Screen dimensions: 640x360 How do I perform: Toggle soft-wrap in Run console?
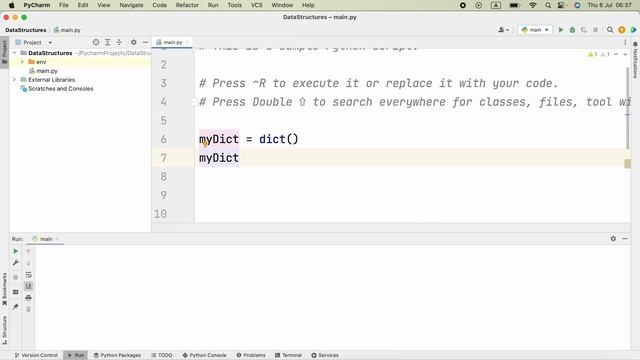point(29,275)
